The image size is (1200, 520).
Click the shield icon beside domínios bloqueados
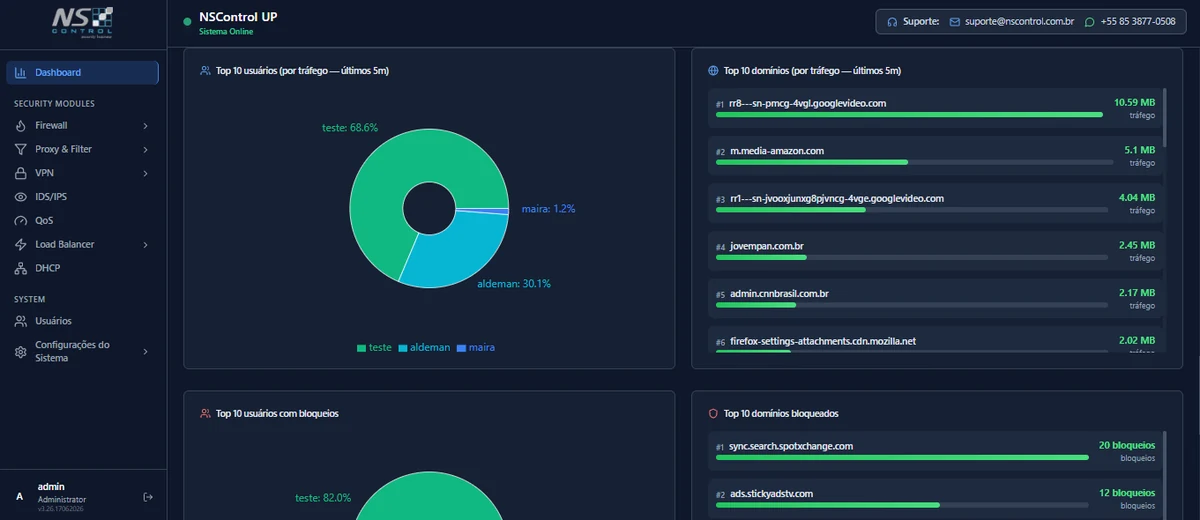point(713,413)
